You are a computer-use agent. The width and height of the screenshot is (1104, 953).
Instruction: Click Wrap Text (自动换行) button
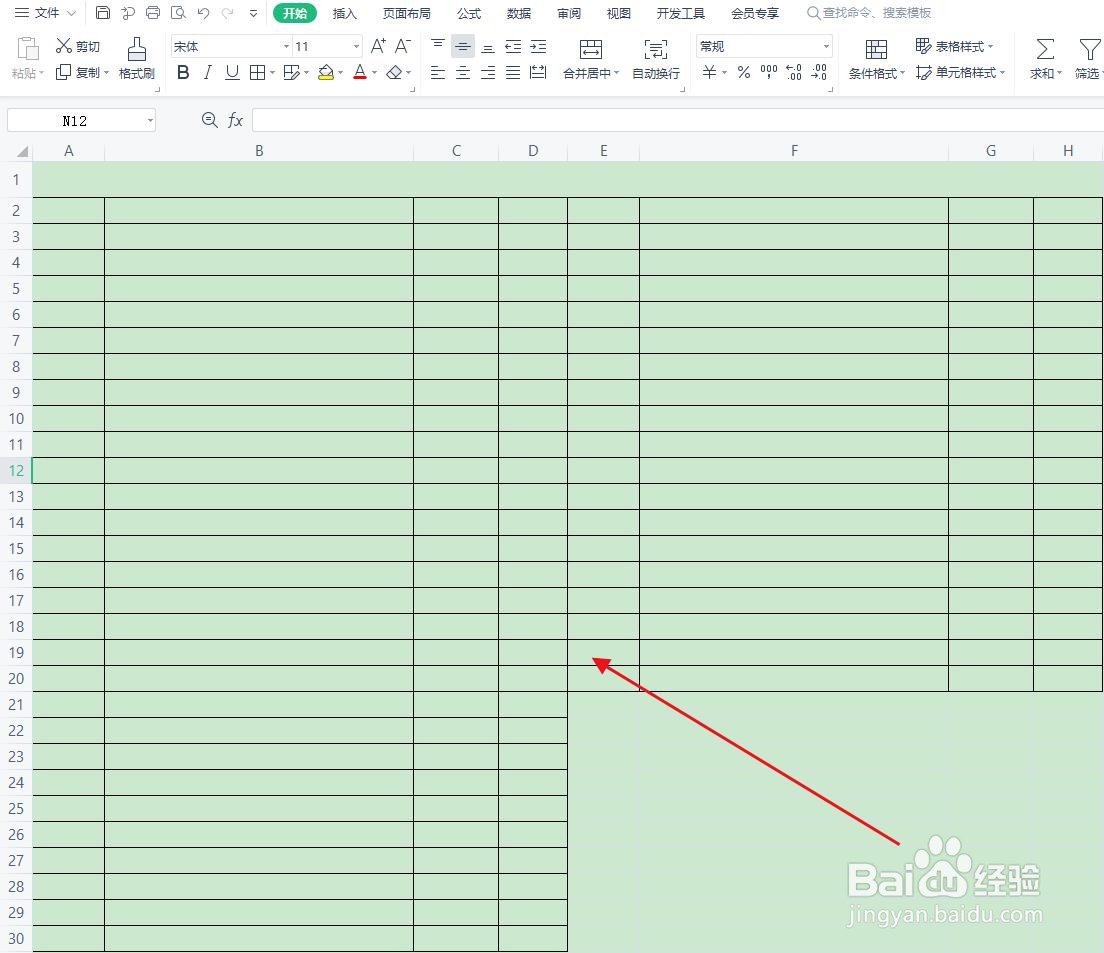point(656,58)
